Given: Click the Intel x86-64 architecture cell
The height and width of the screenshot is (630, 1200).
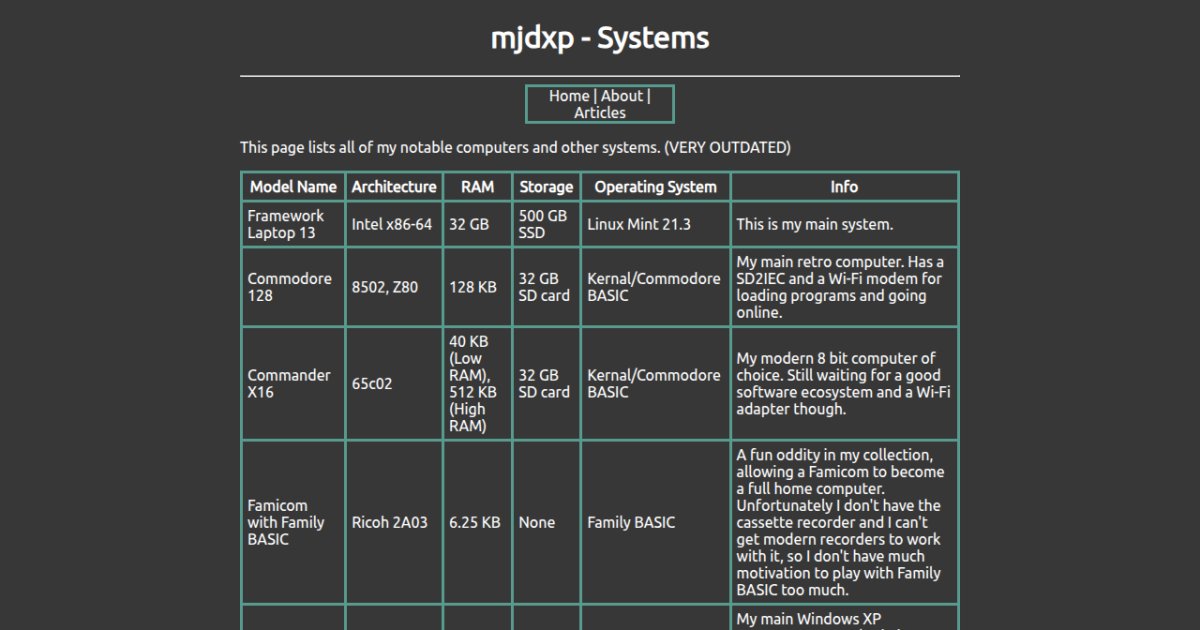Looking at the screenshot, I should (394, 224).
